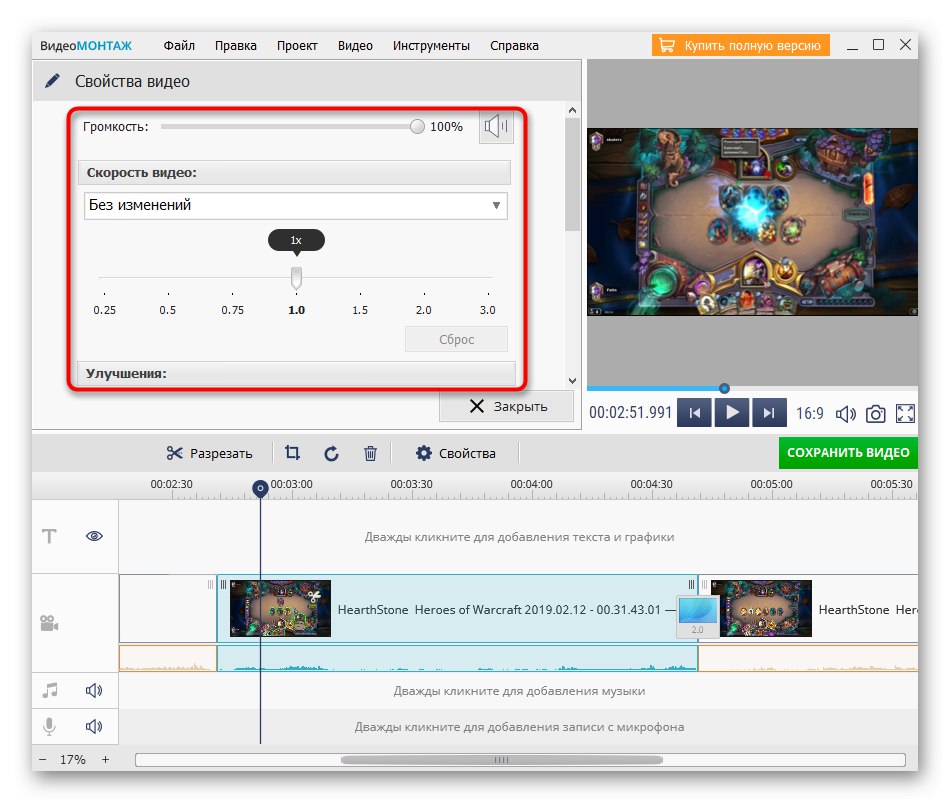Click the music track note icon
The height and width of the screenshot is (803, 950).
point(50,690)
